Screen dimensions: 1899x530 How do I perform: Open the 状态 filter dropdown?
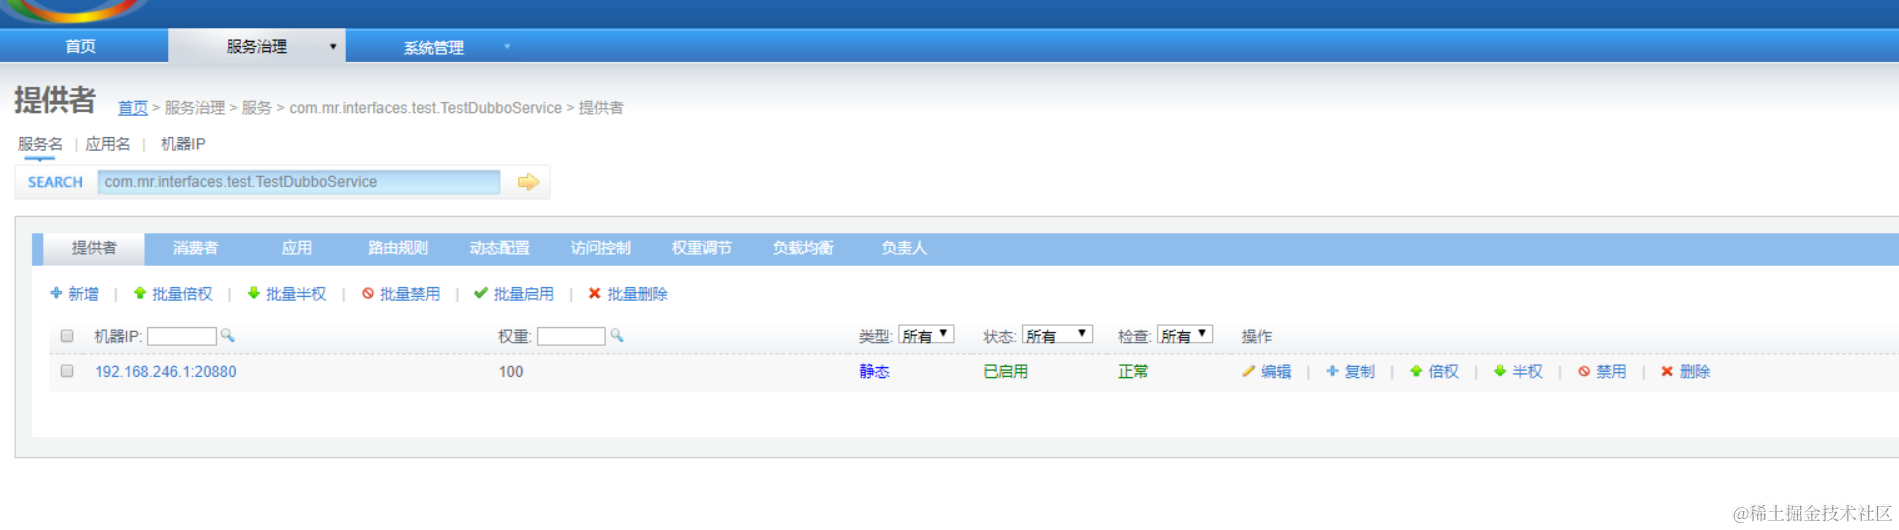(1057, 335)
